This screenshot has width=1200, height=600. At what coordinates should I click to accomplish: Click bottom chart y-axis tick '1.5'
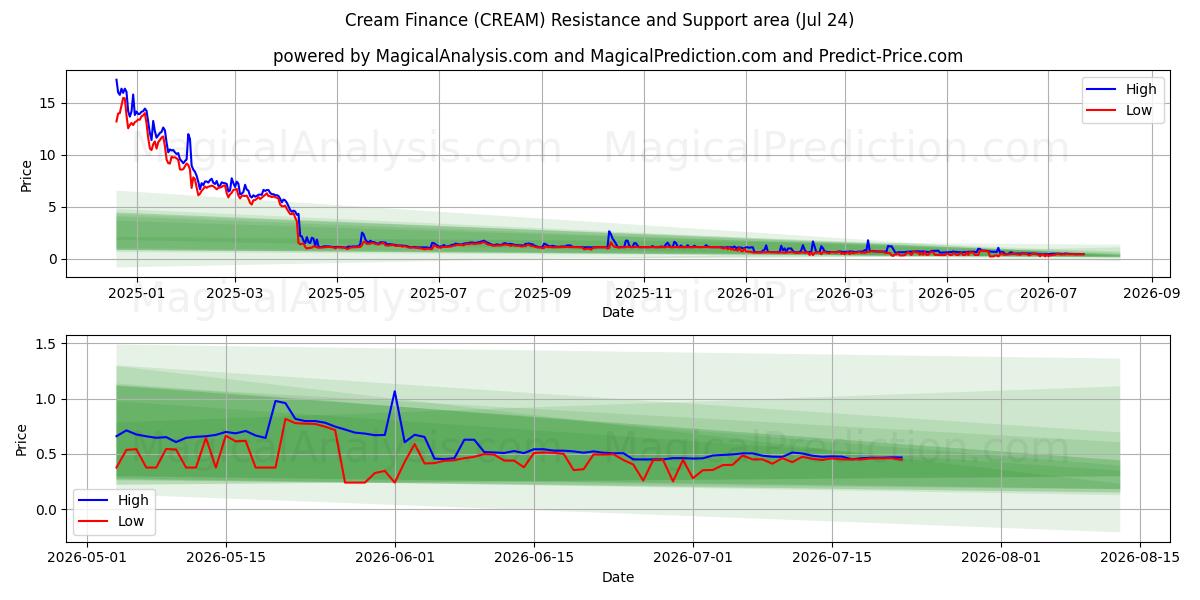pyautogui.click(x=48, y=344)
